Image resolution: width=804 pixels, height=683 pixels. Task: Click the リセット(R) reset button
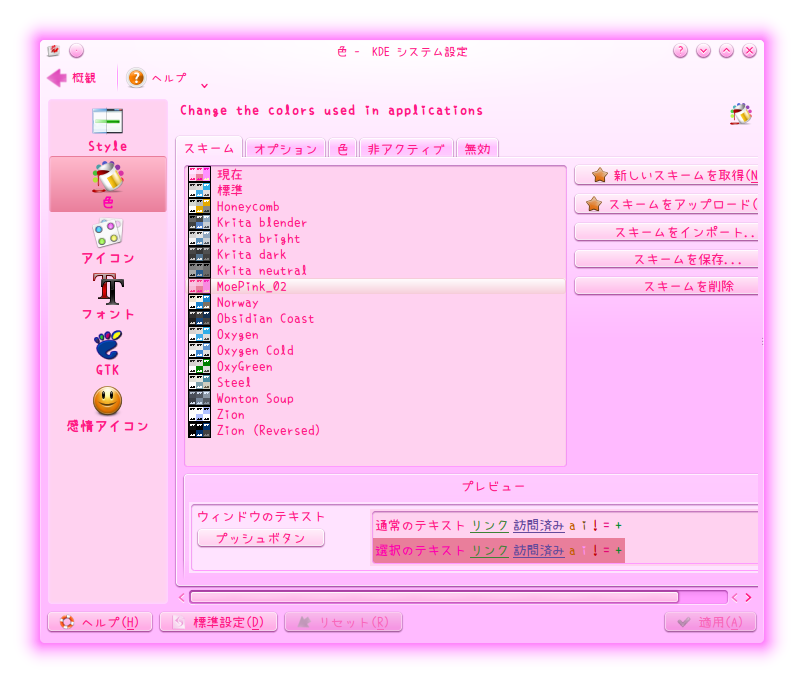click(344, 622)
